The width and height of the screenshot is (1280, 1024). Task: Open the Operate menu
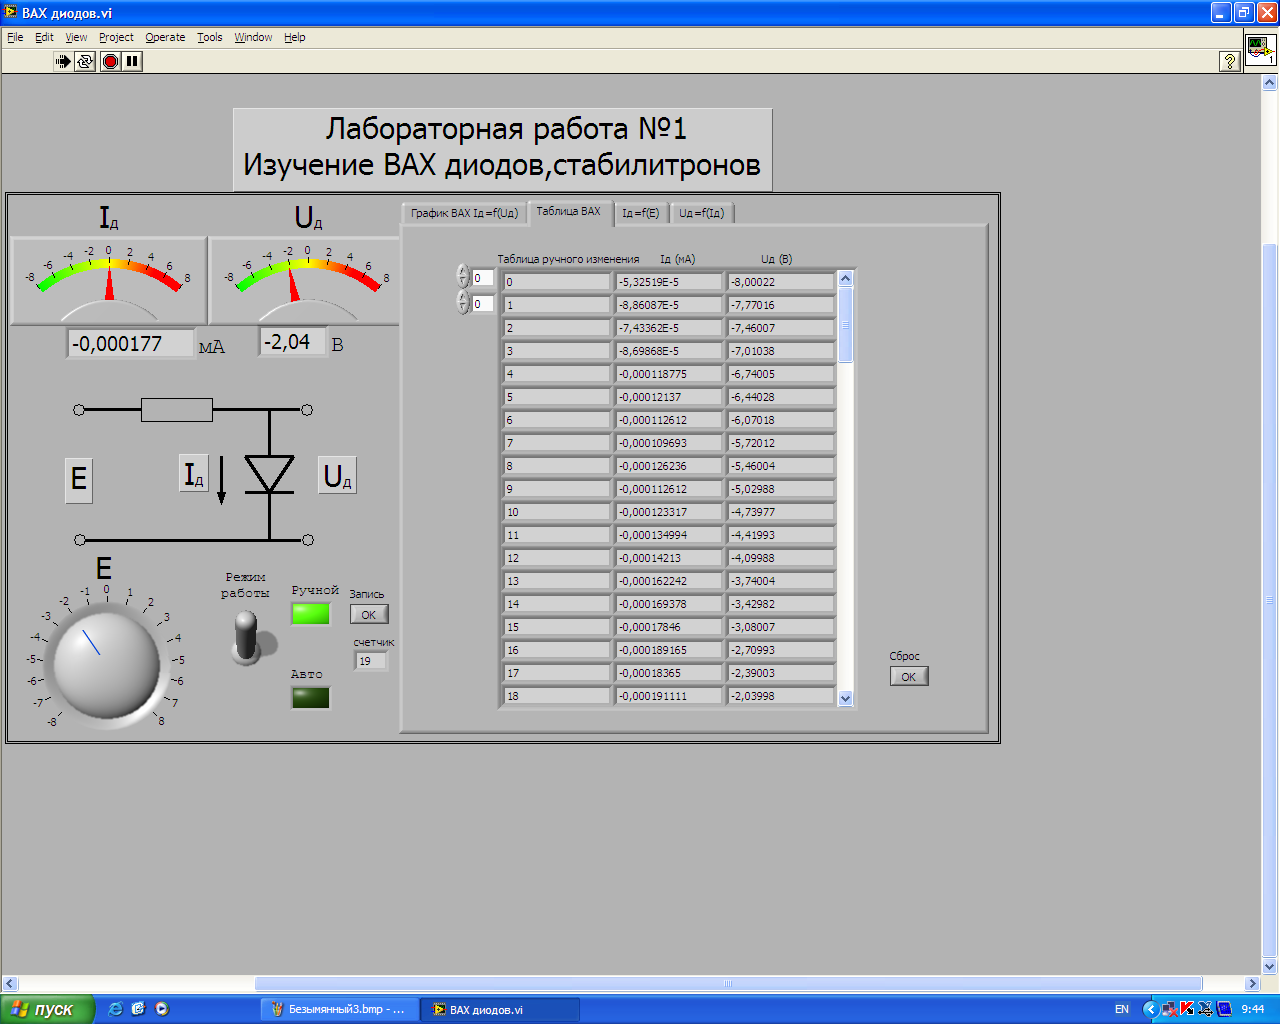[165, 37]
